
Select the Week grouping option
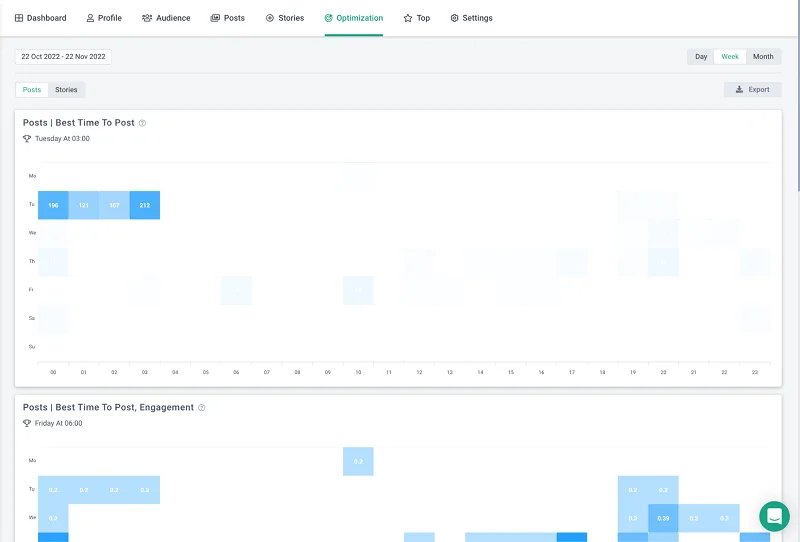click(730, 57)
